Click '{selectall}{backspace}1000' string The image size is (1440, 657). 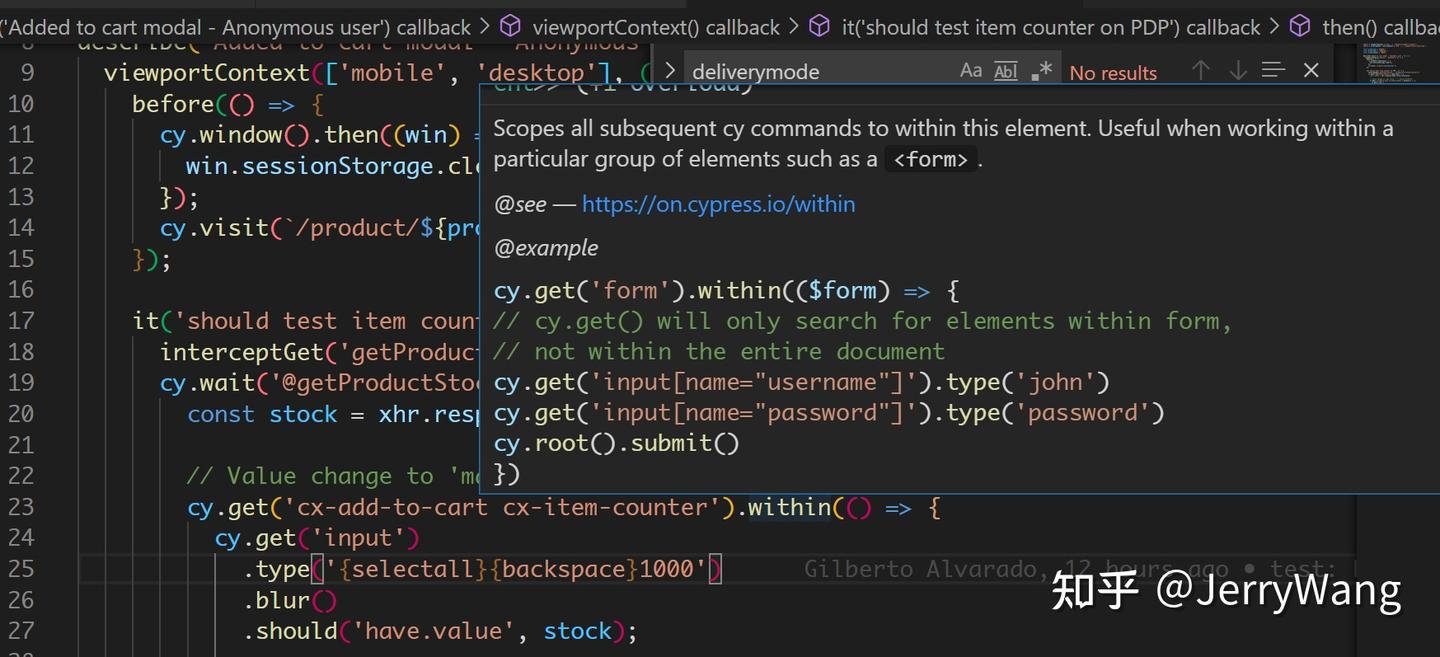(516, 569)
